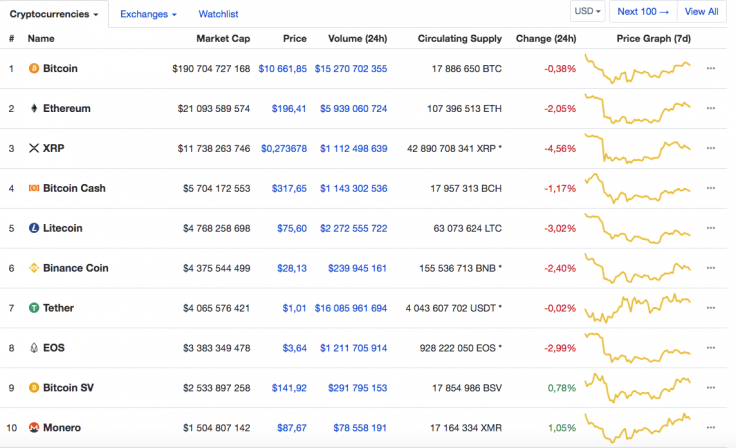Click the Tether logo icon
736x448 pixels.
(x=34, y=308)
